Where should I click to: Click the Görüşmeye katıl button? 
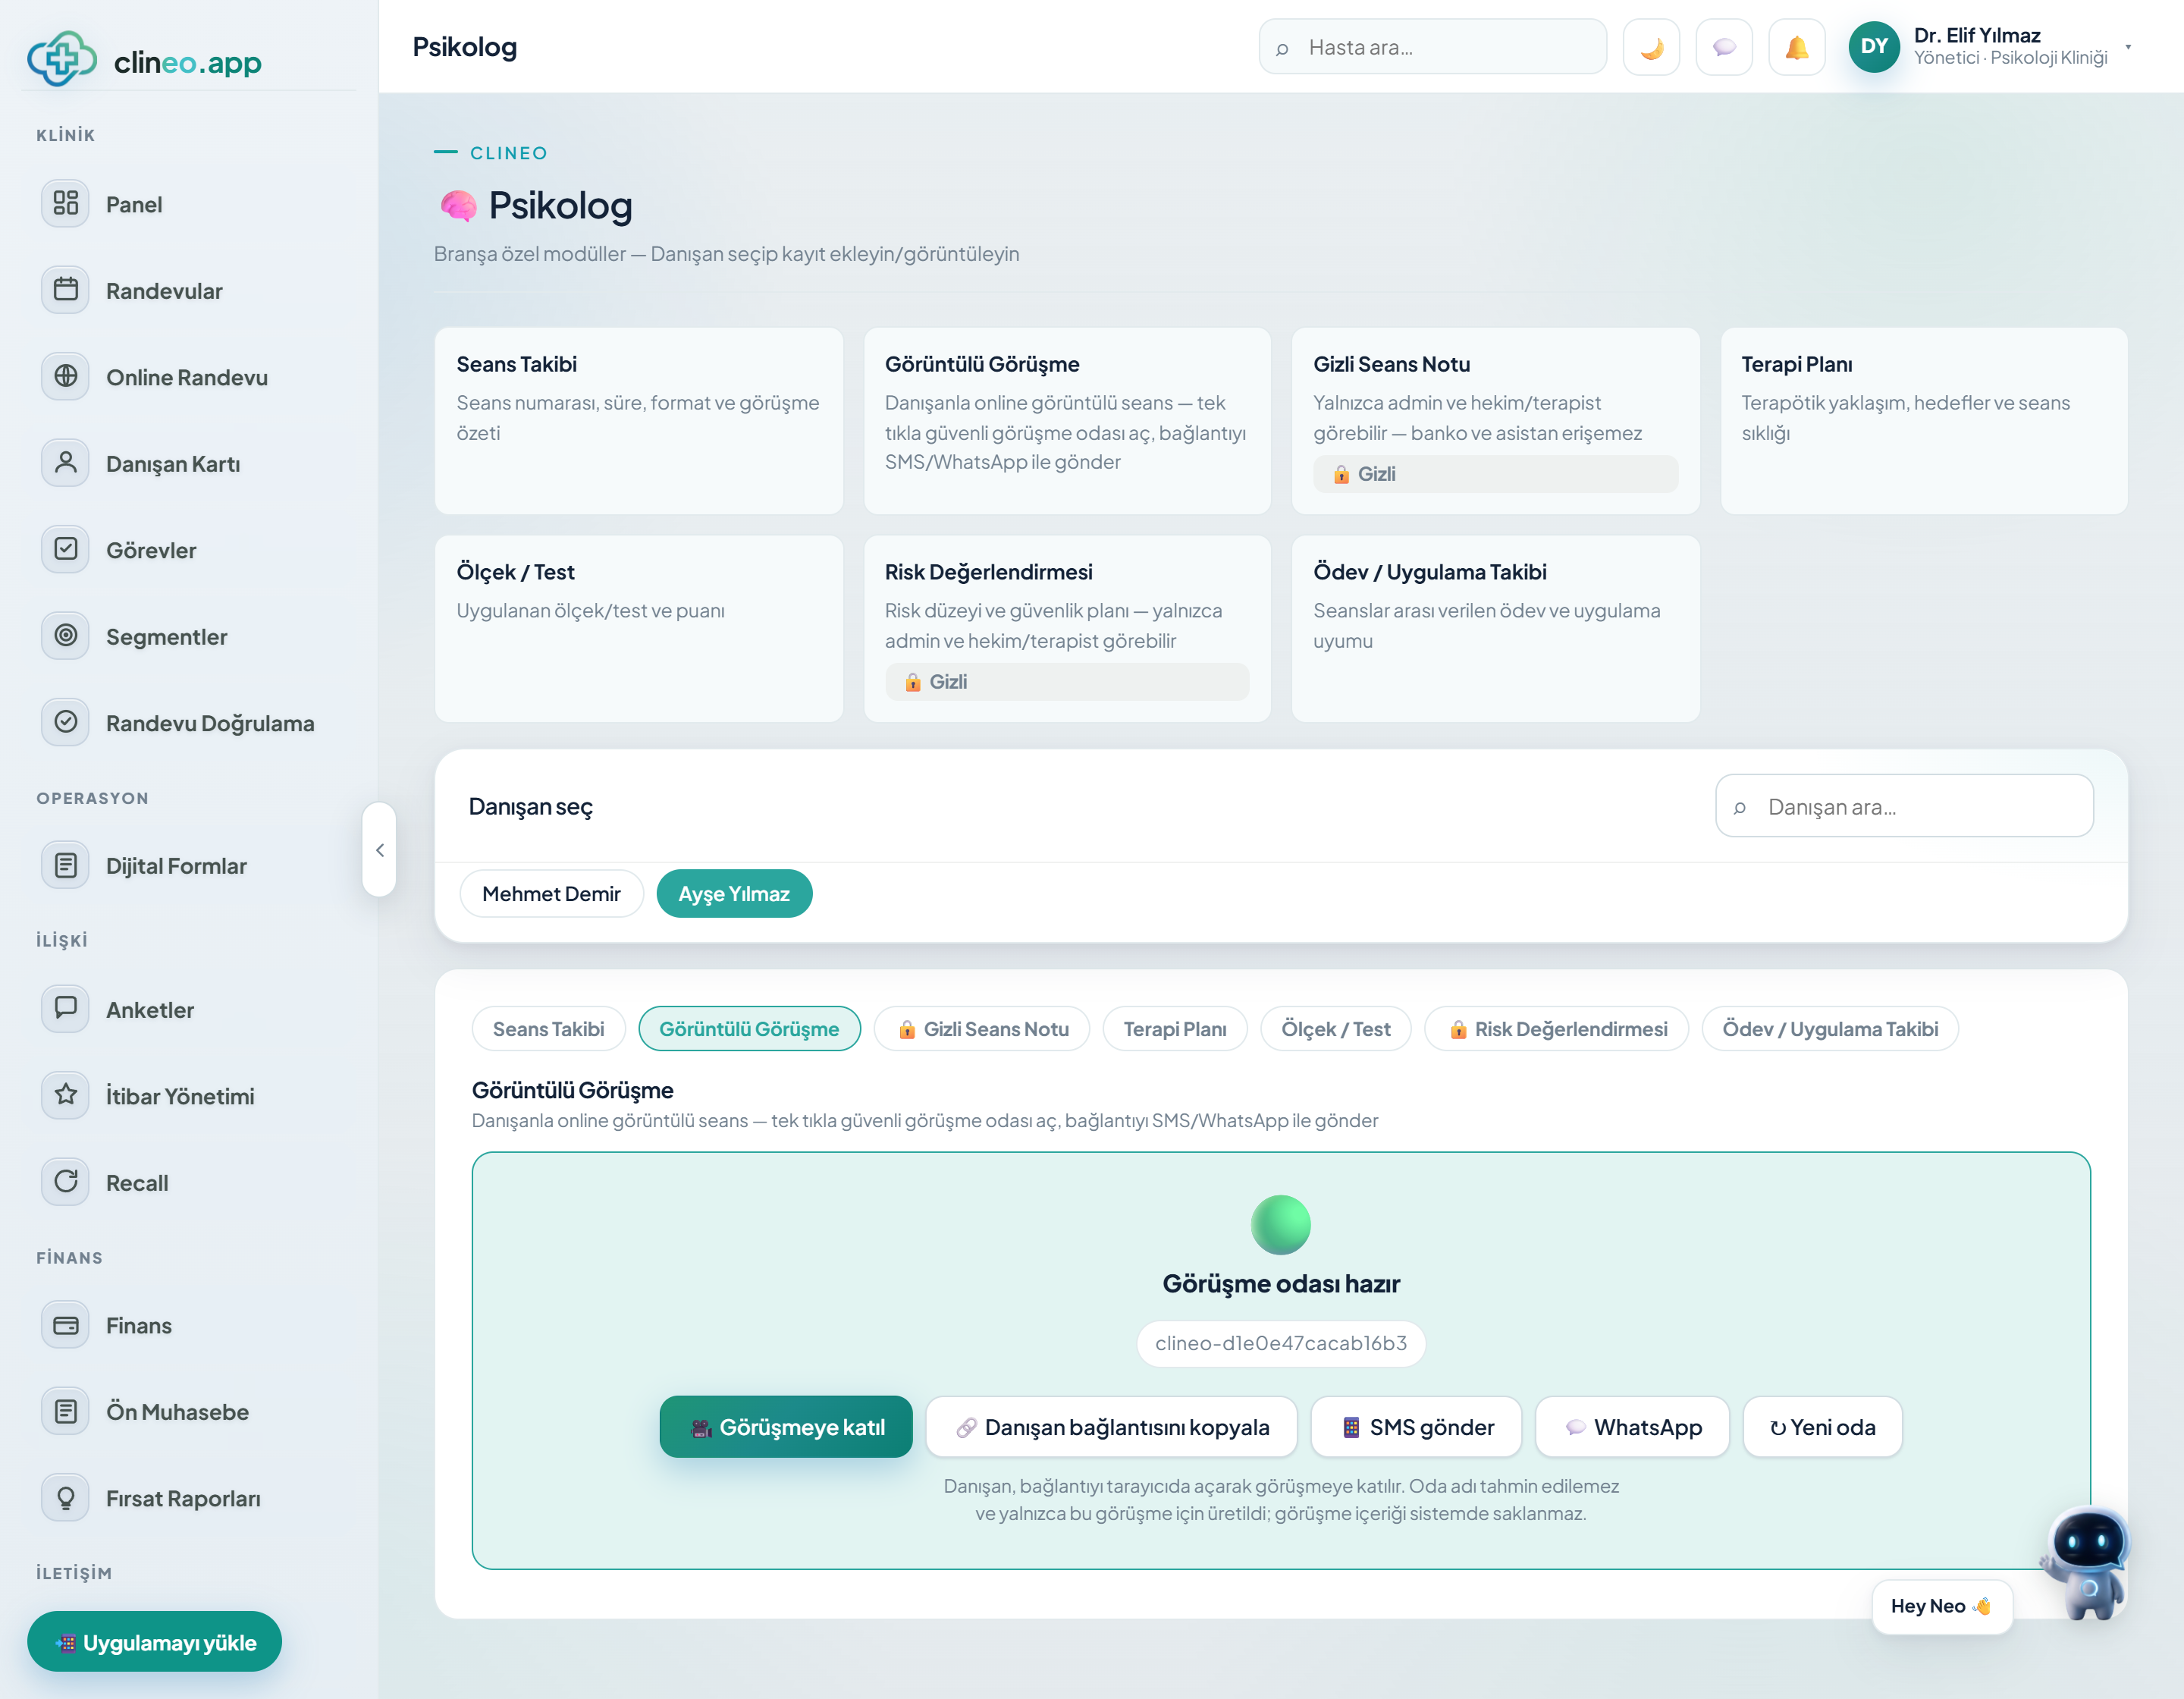[x=786, y=1427]
